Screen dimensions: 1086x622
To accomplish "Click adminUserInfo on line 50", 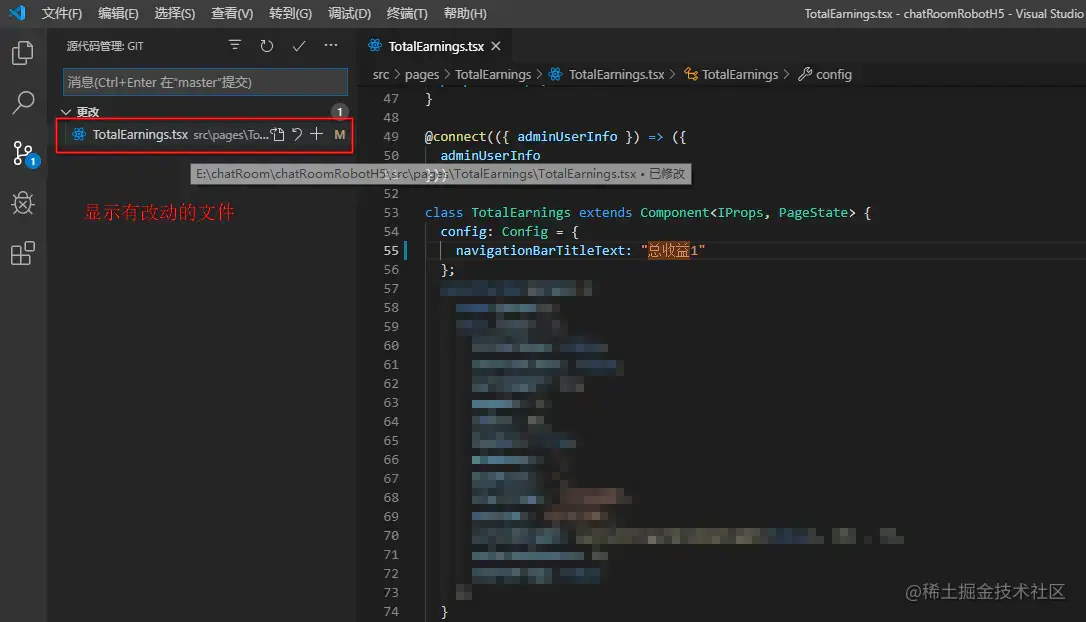I will click(x=490, y=155).
